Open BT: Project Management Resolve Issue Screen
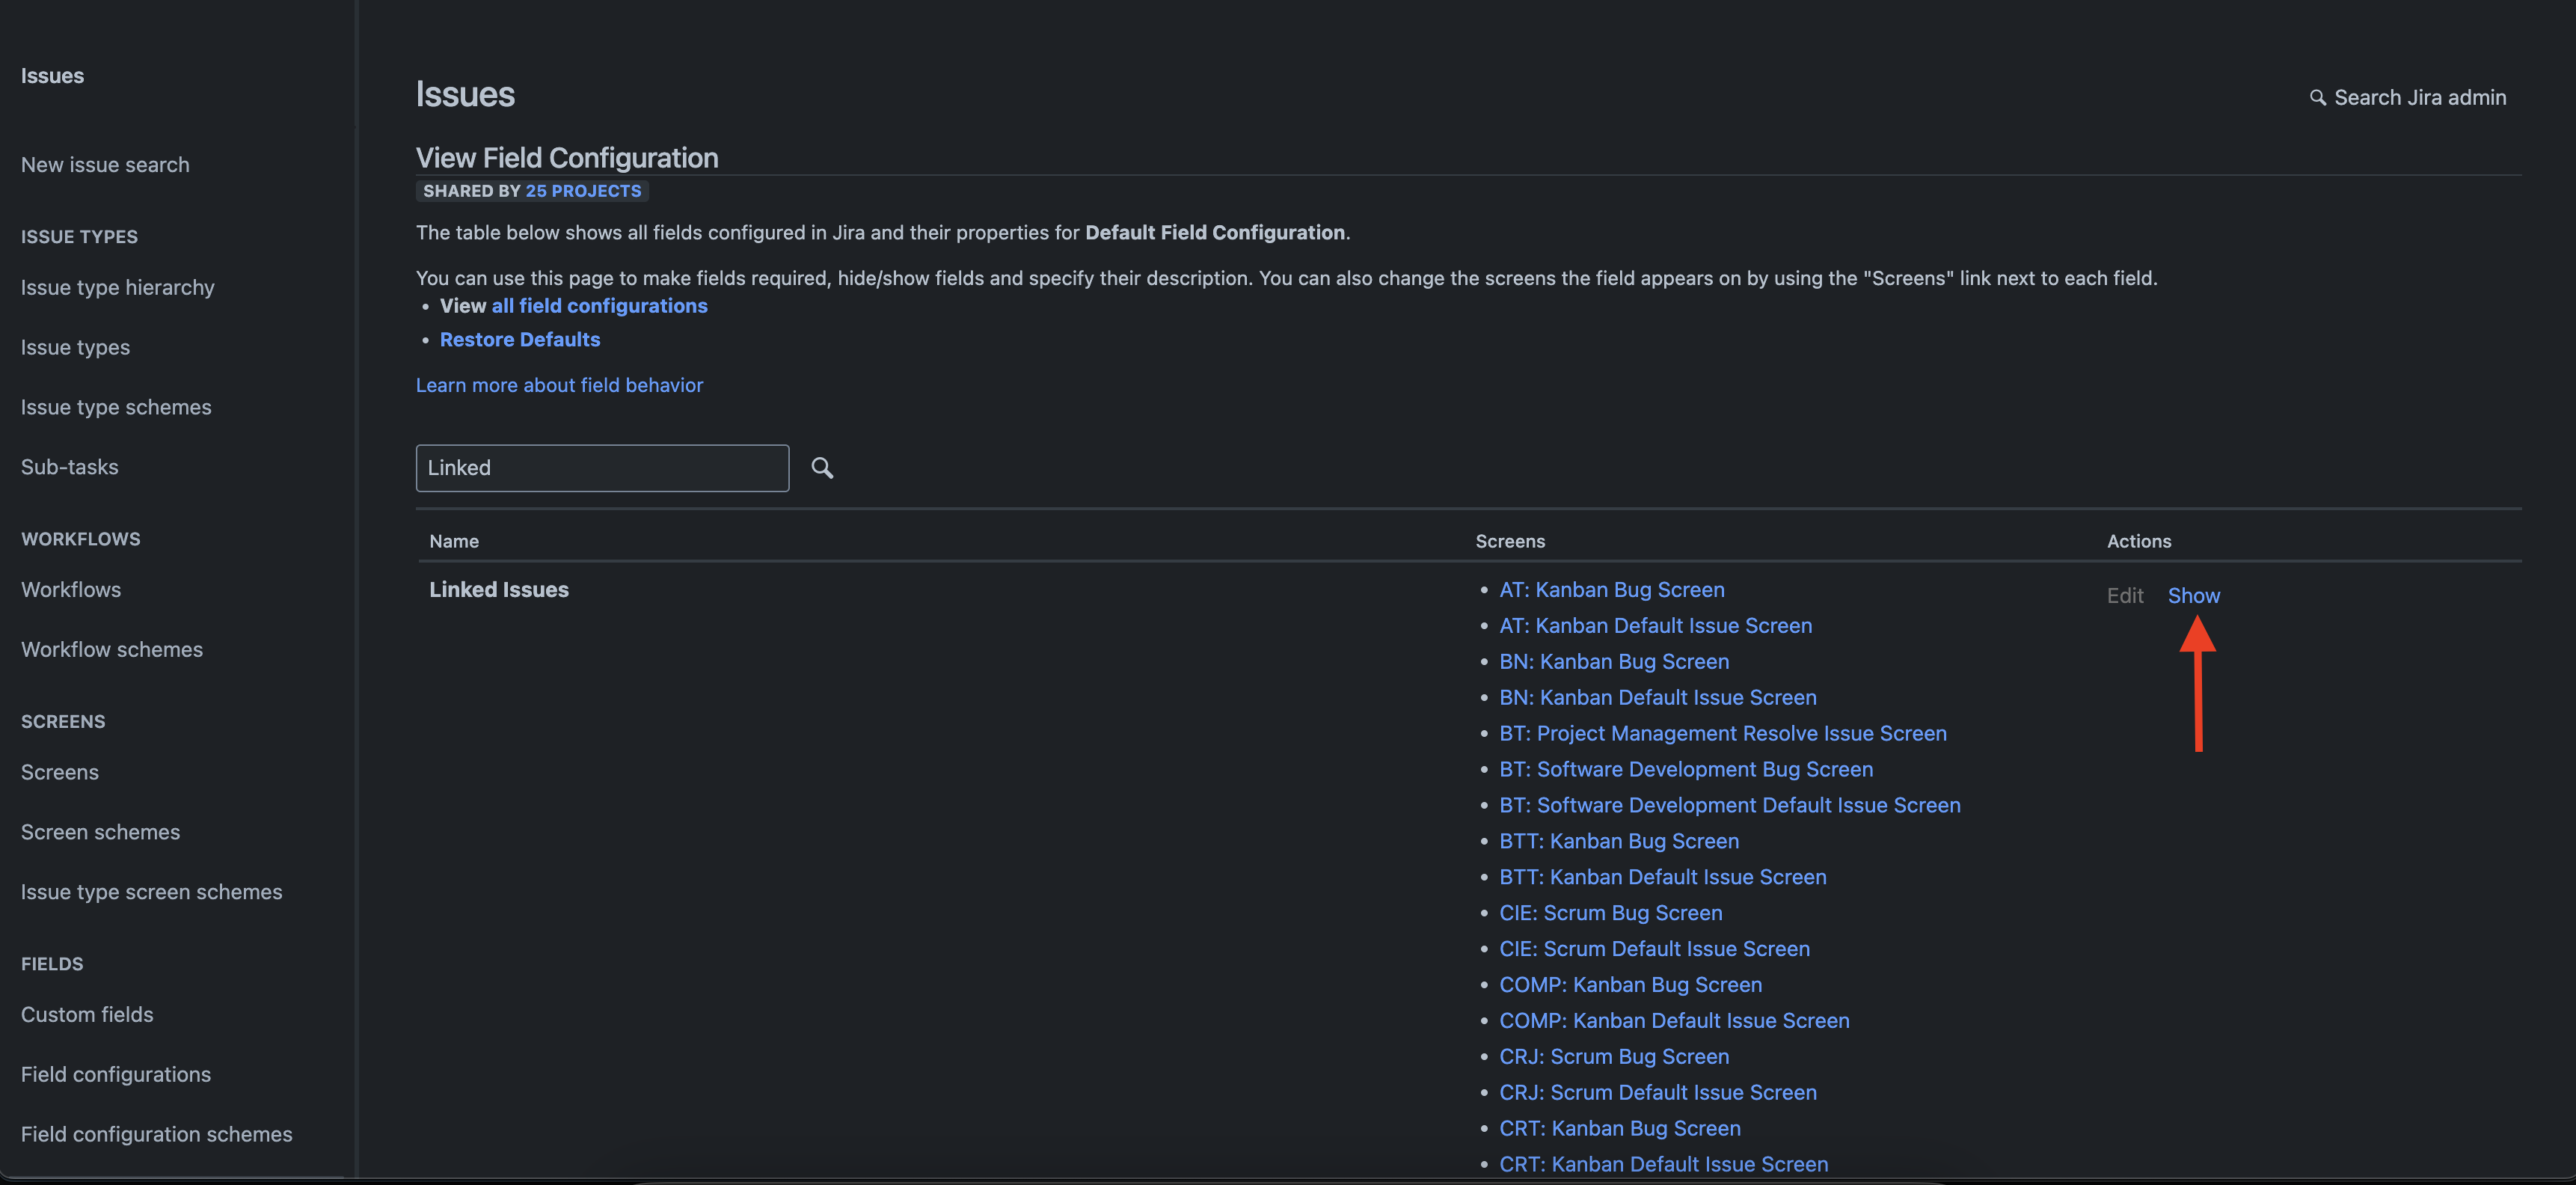The width and height of the screenshot is (2576, 1185). coord(1722,734)
